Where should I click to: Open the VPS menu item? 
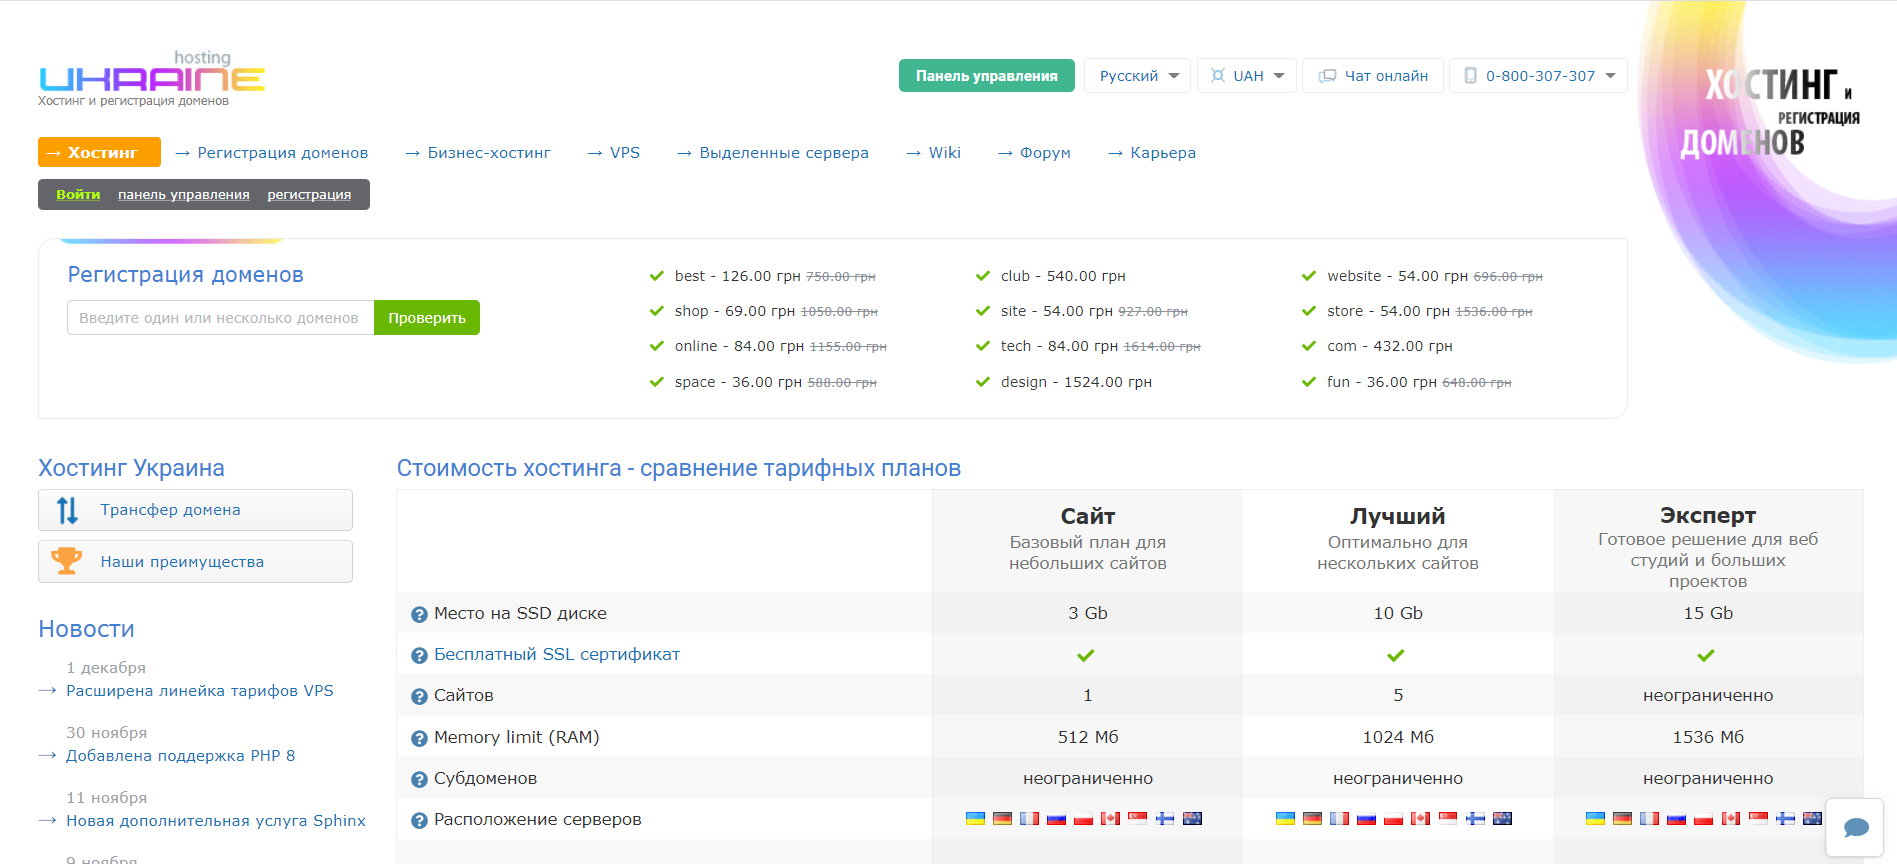(x=625, y=153)
